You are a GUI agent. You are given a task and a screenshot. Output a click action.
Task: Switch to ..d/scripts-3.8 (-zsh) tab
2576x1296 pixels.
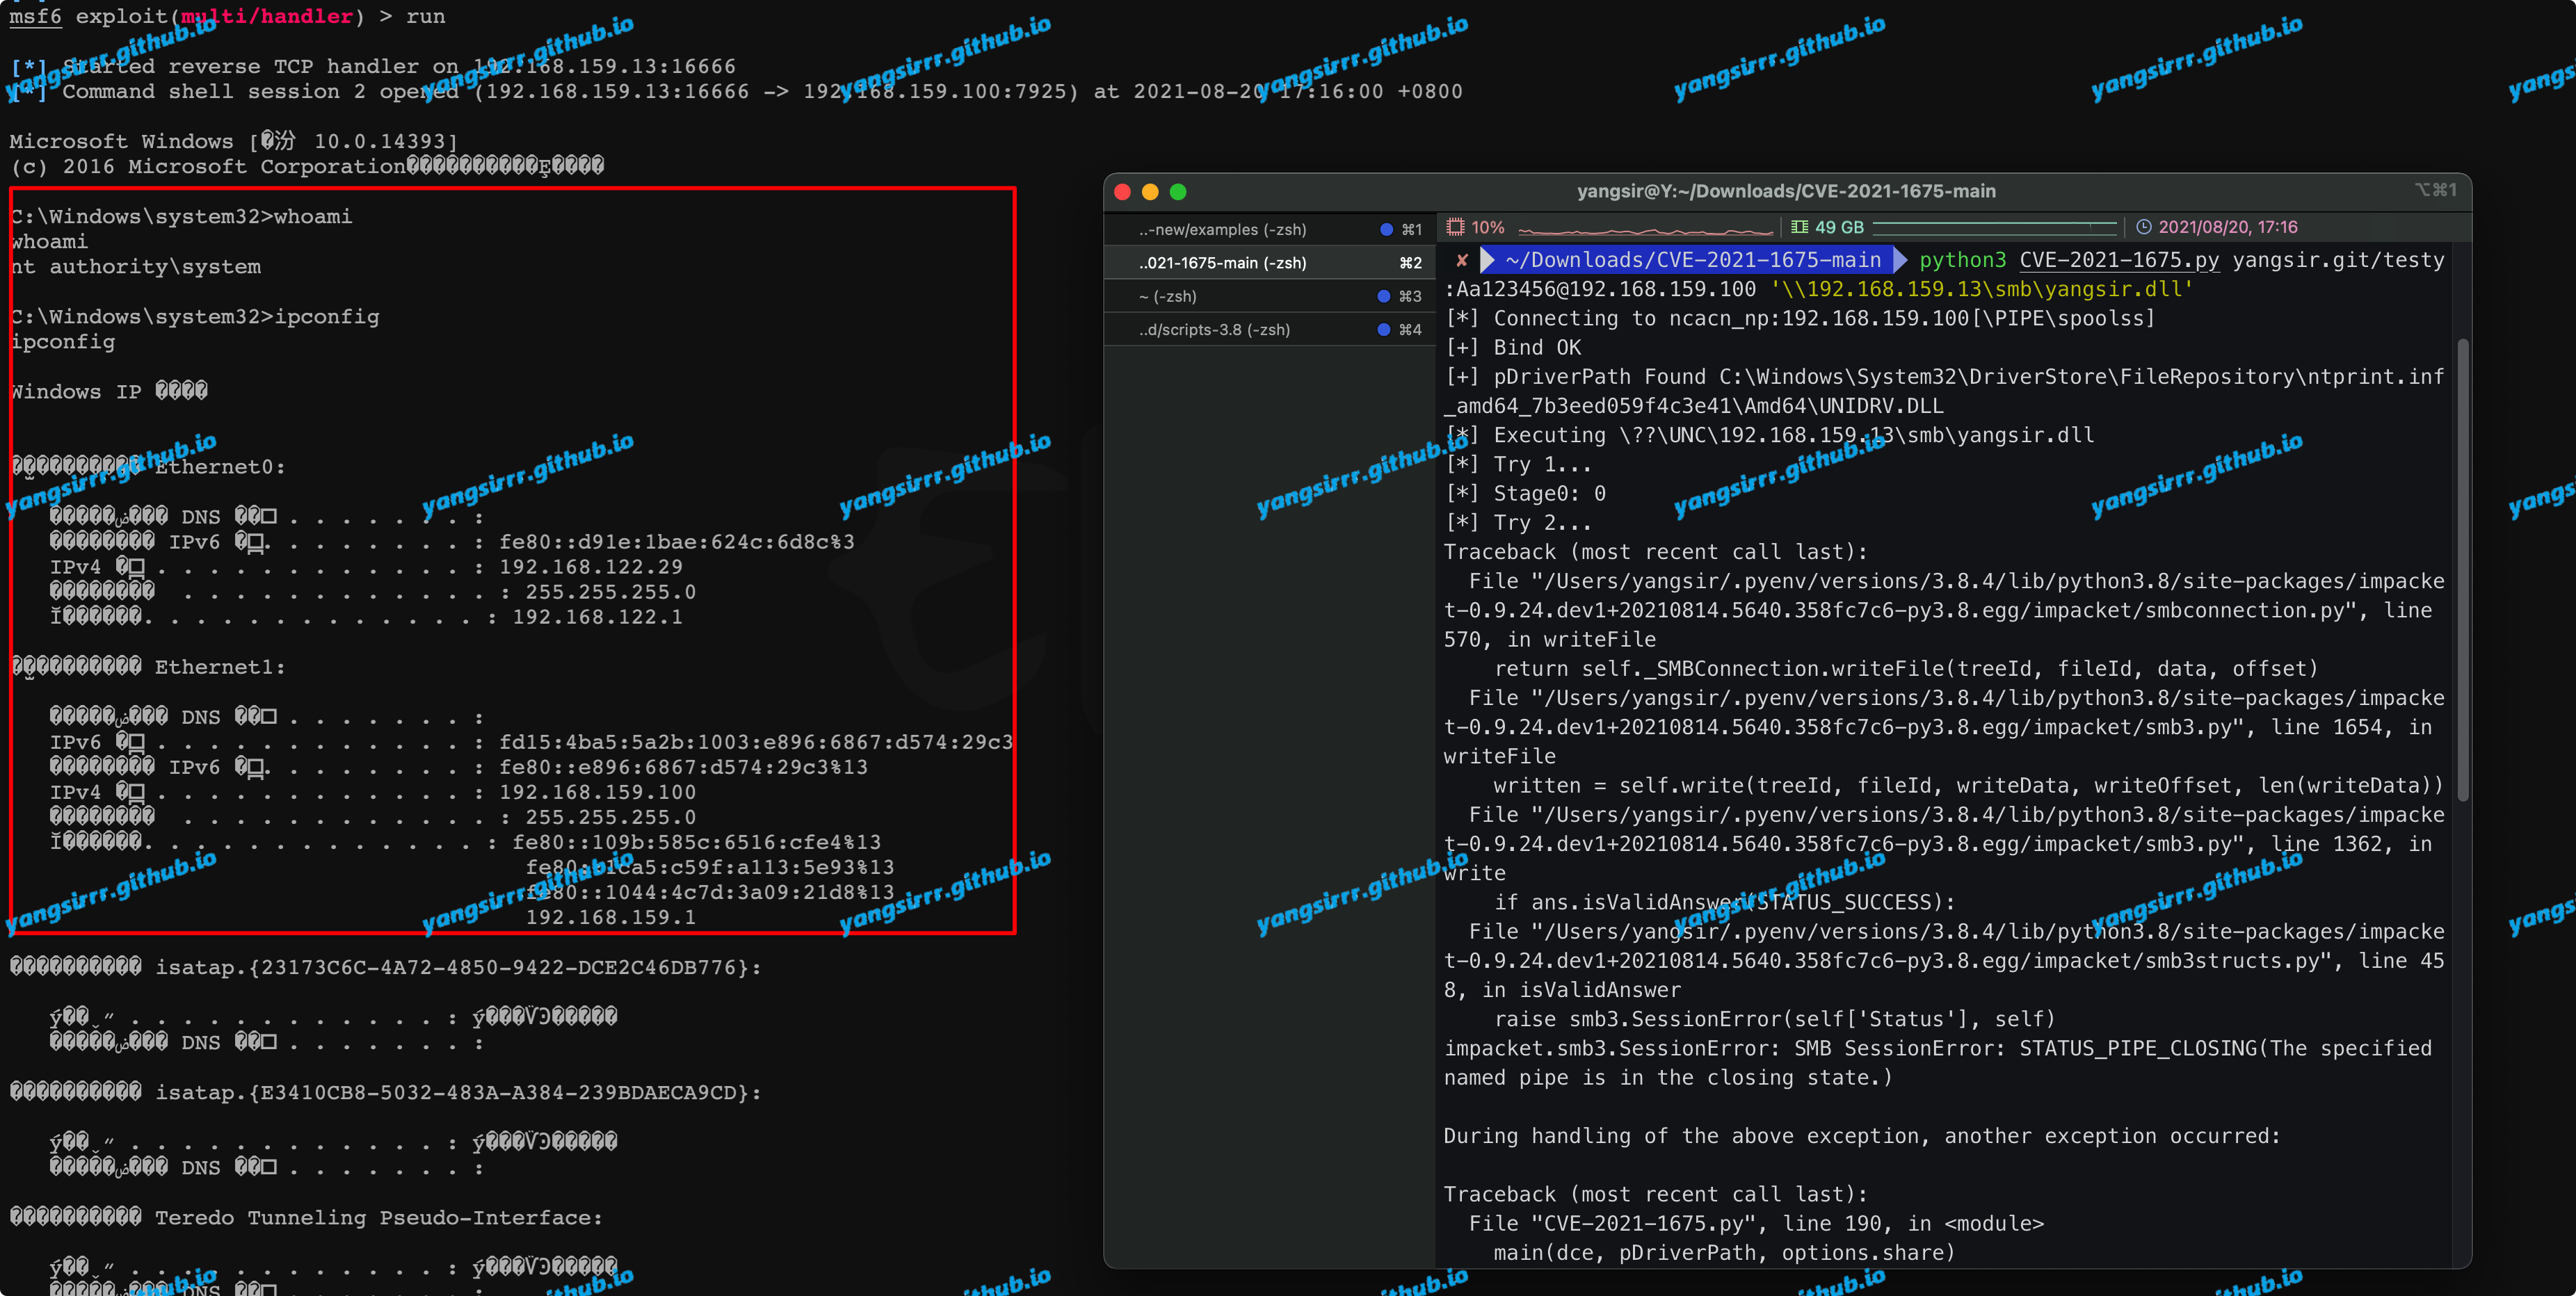[1214, 329]
